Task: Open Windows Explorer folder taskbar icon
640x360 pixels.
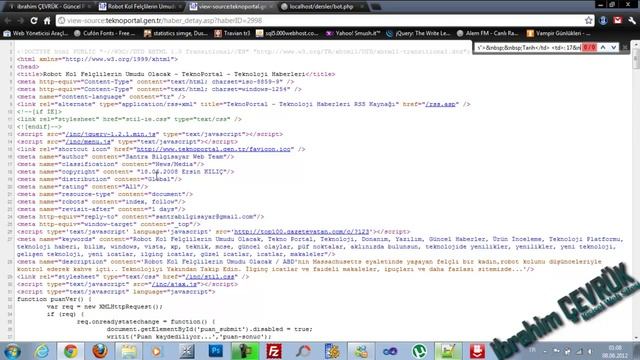Action: [x=129, y=351]
